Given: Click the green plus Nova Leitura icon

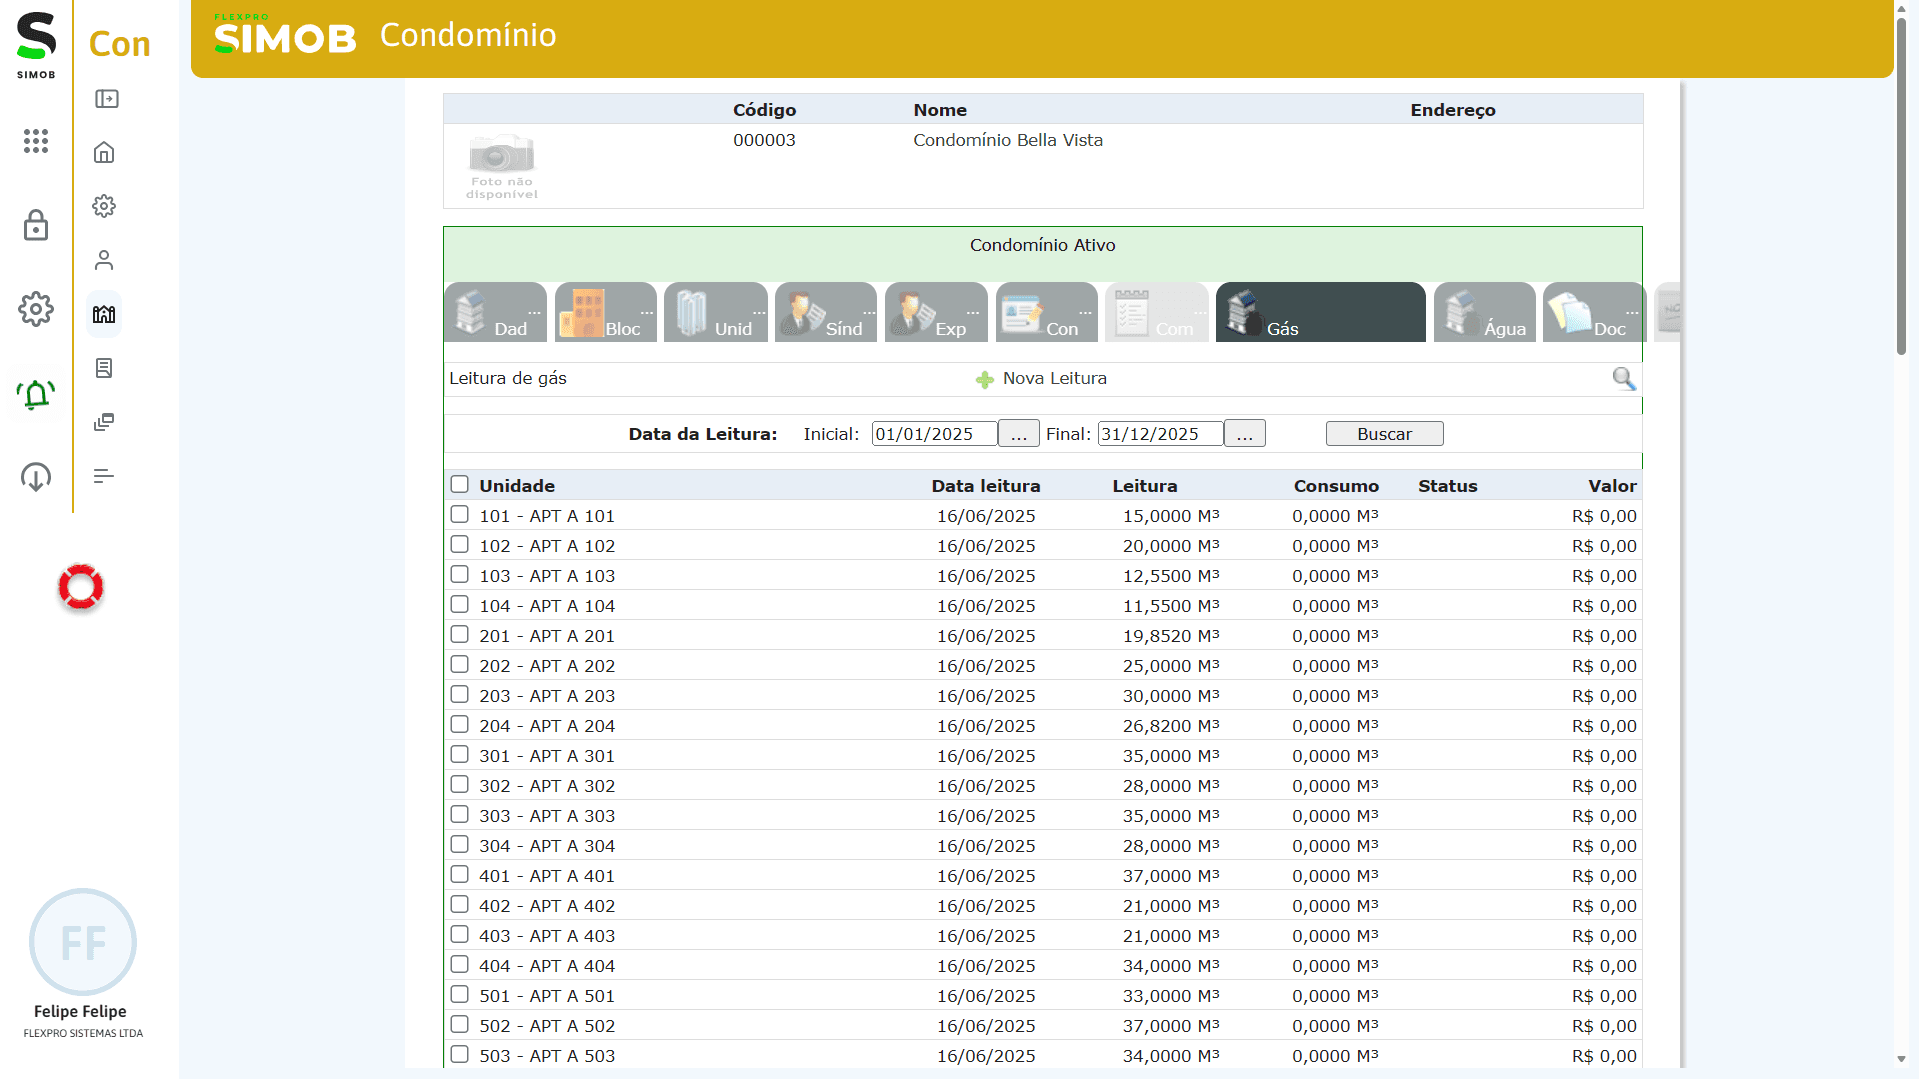Looking at the screenshot, I should click(984, 380).
